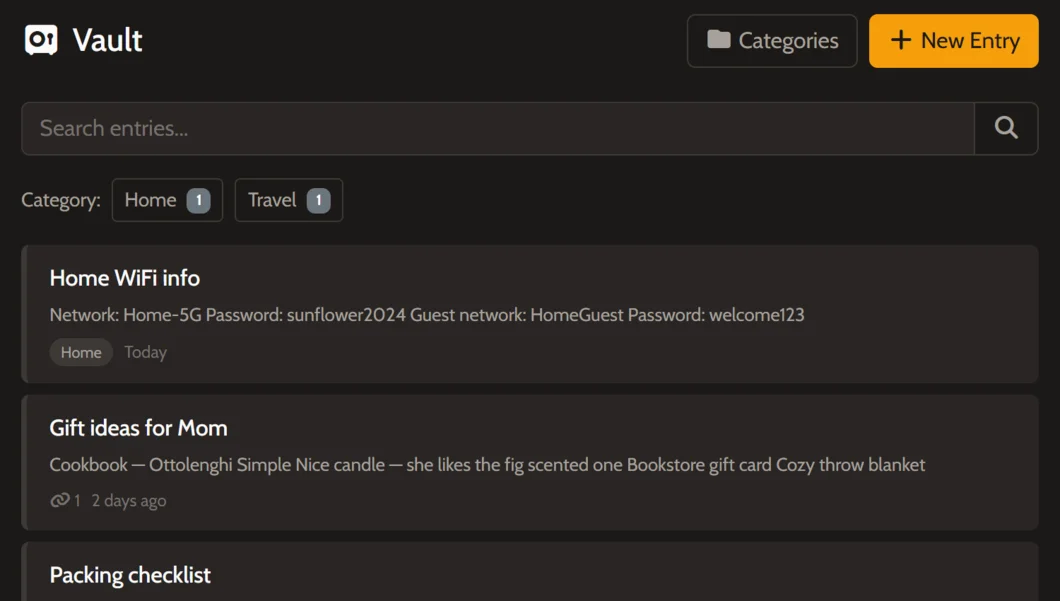1060x601 pixels.
Task: Click the attachment count on Gift ideas
Action: (74, 499)
